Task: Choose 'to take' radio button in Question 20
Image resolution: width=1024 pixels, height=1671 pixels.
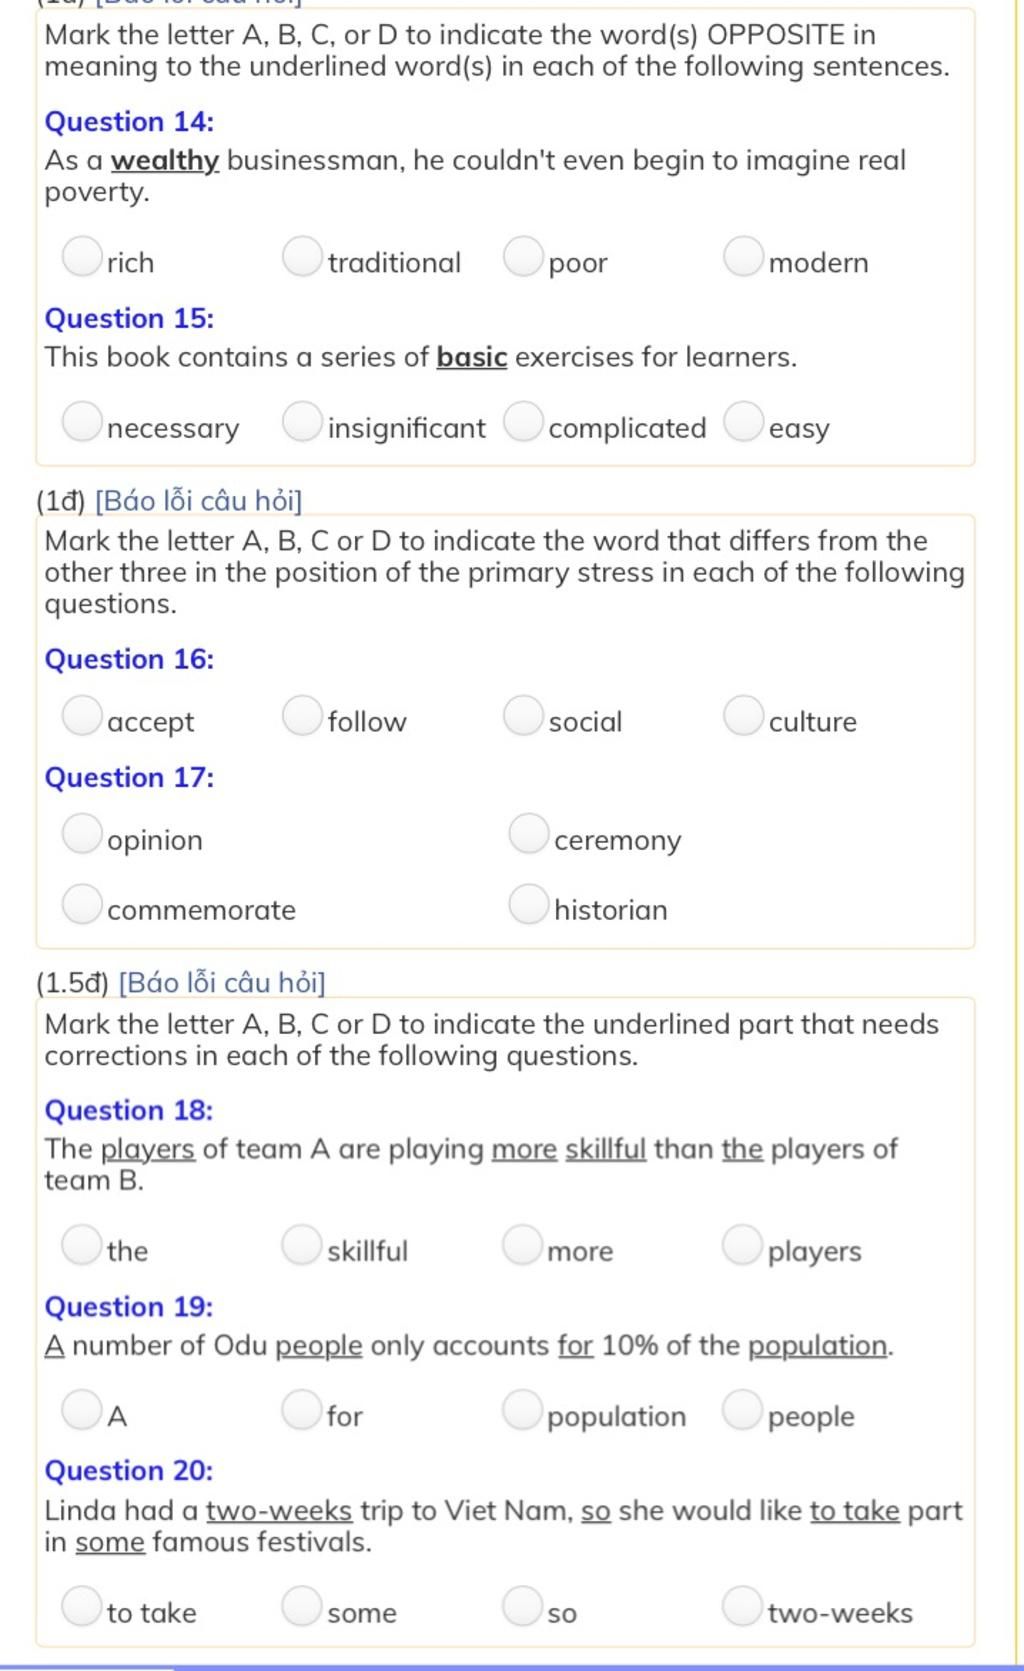Action: click(x=81, y=1606)
